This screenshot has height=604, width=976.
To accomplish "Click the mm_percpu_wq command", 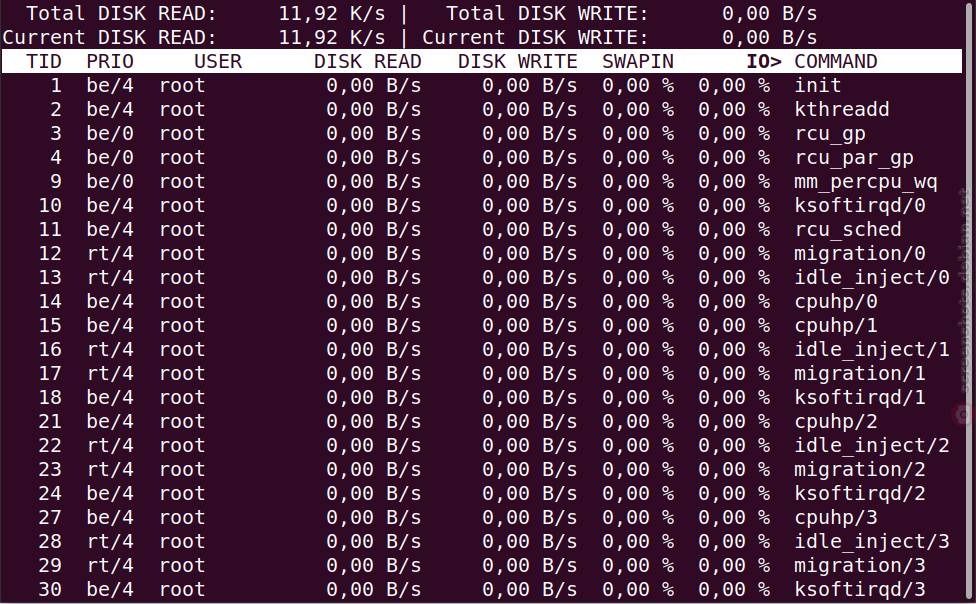I will click(x=866, y=182).
